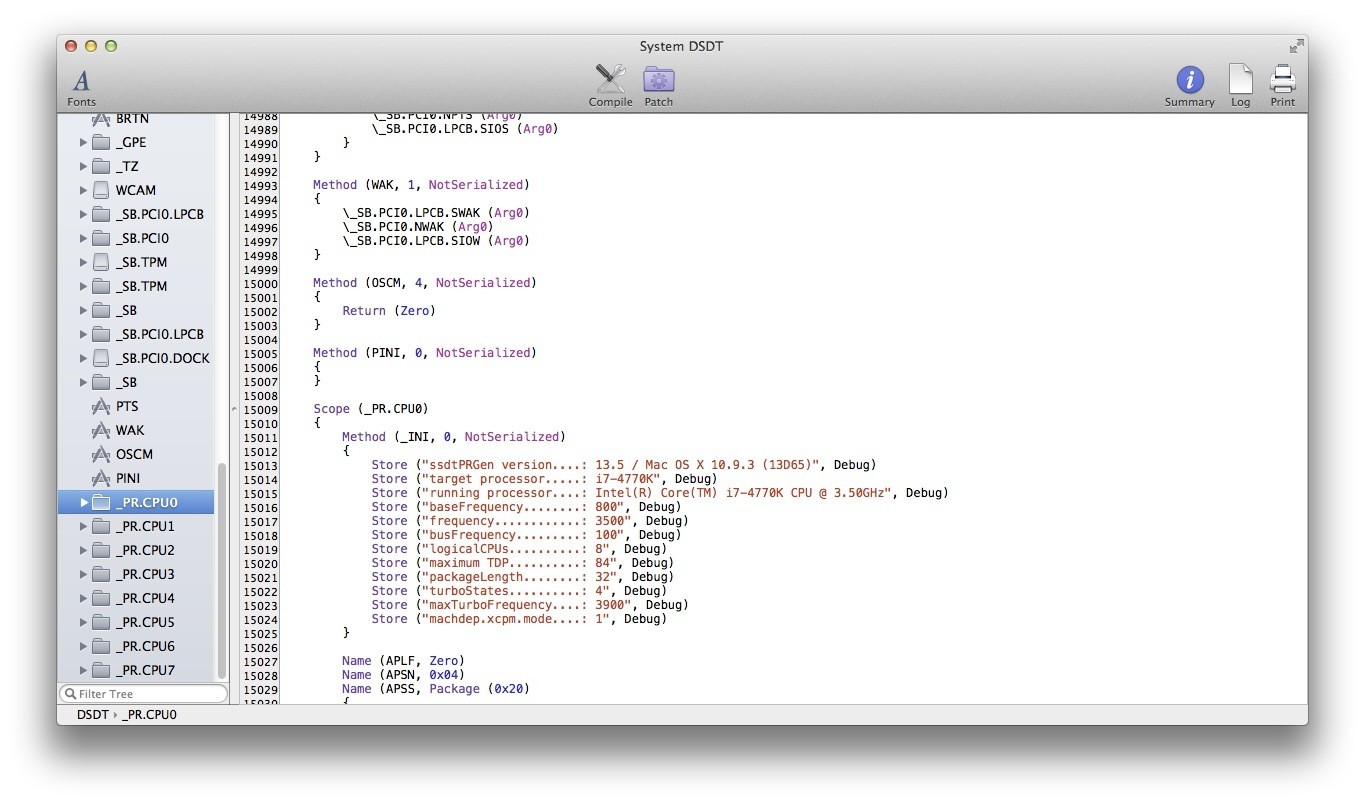Click the folder icon for _PR.CPU4
The image size is (1365, 804).
100,599
